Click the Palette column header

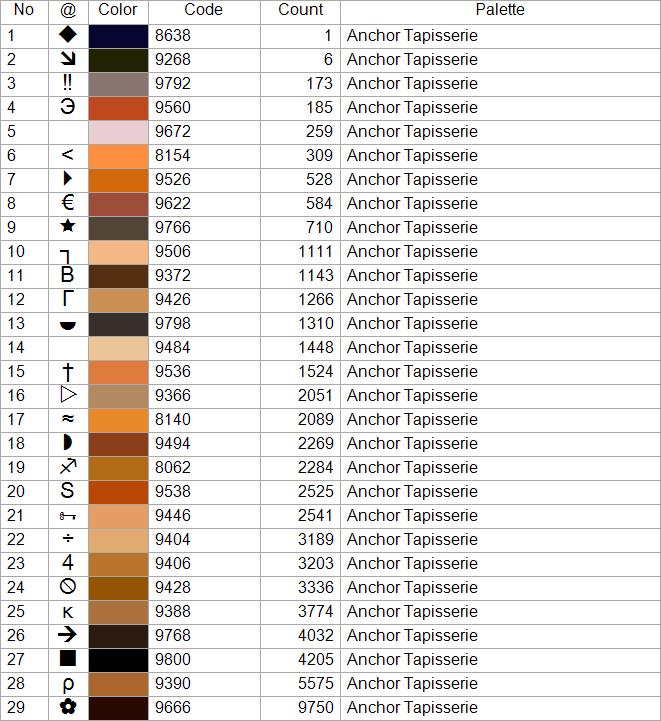point(500,10)
